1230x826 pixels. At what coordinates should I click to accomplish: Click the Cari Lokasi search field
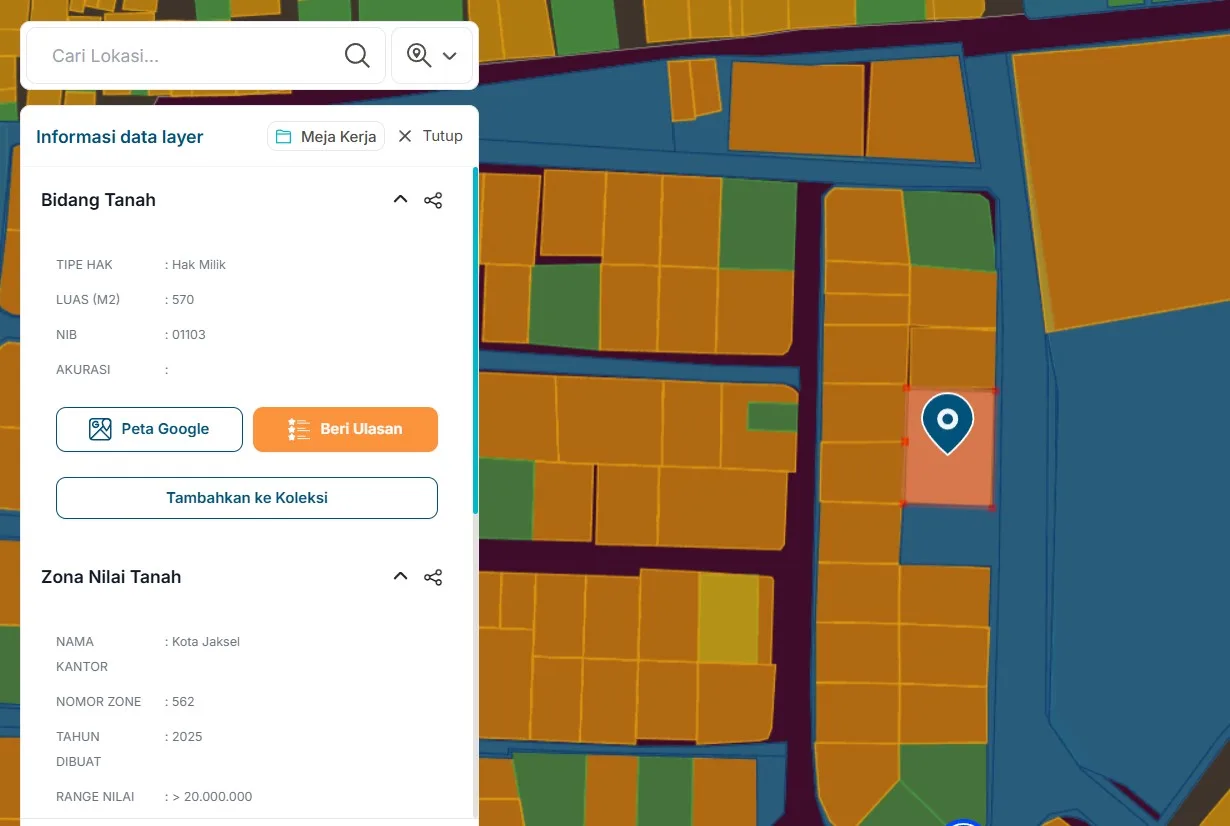[x=180, y=55]
